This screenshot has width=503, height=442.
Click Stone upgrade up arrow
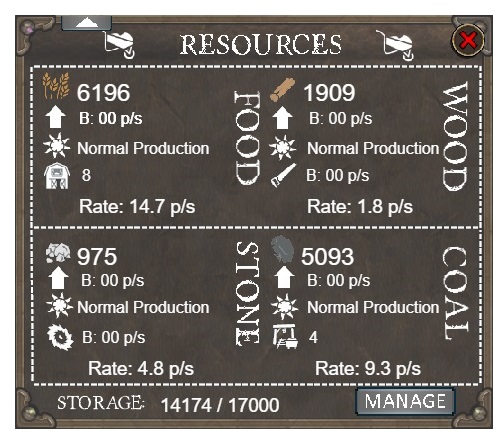(x=58, y=278)
